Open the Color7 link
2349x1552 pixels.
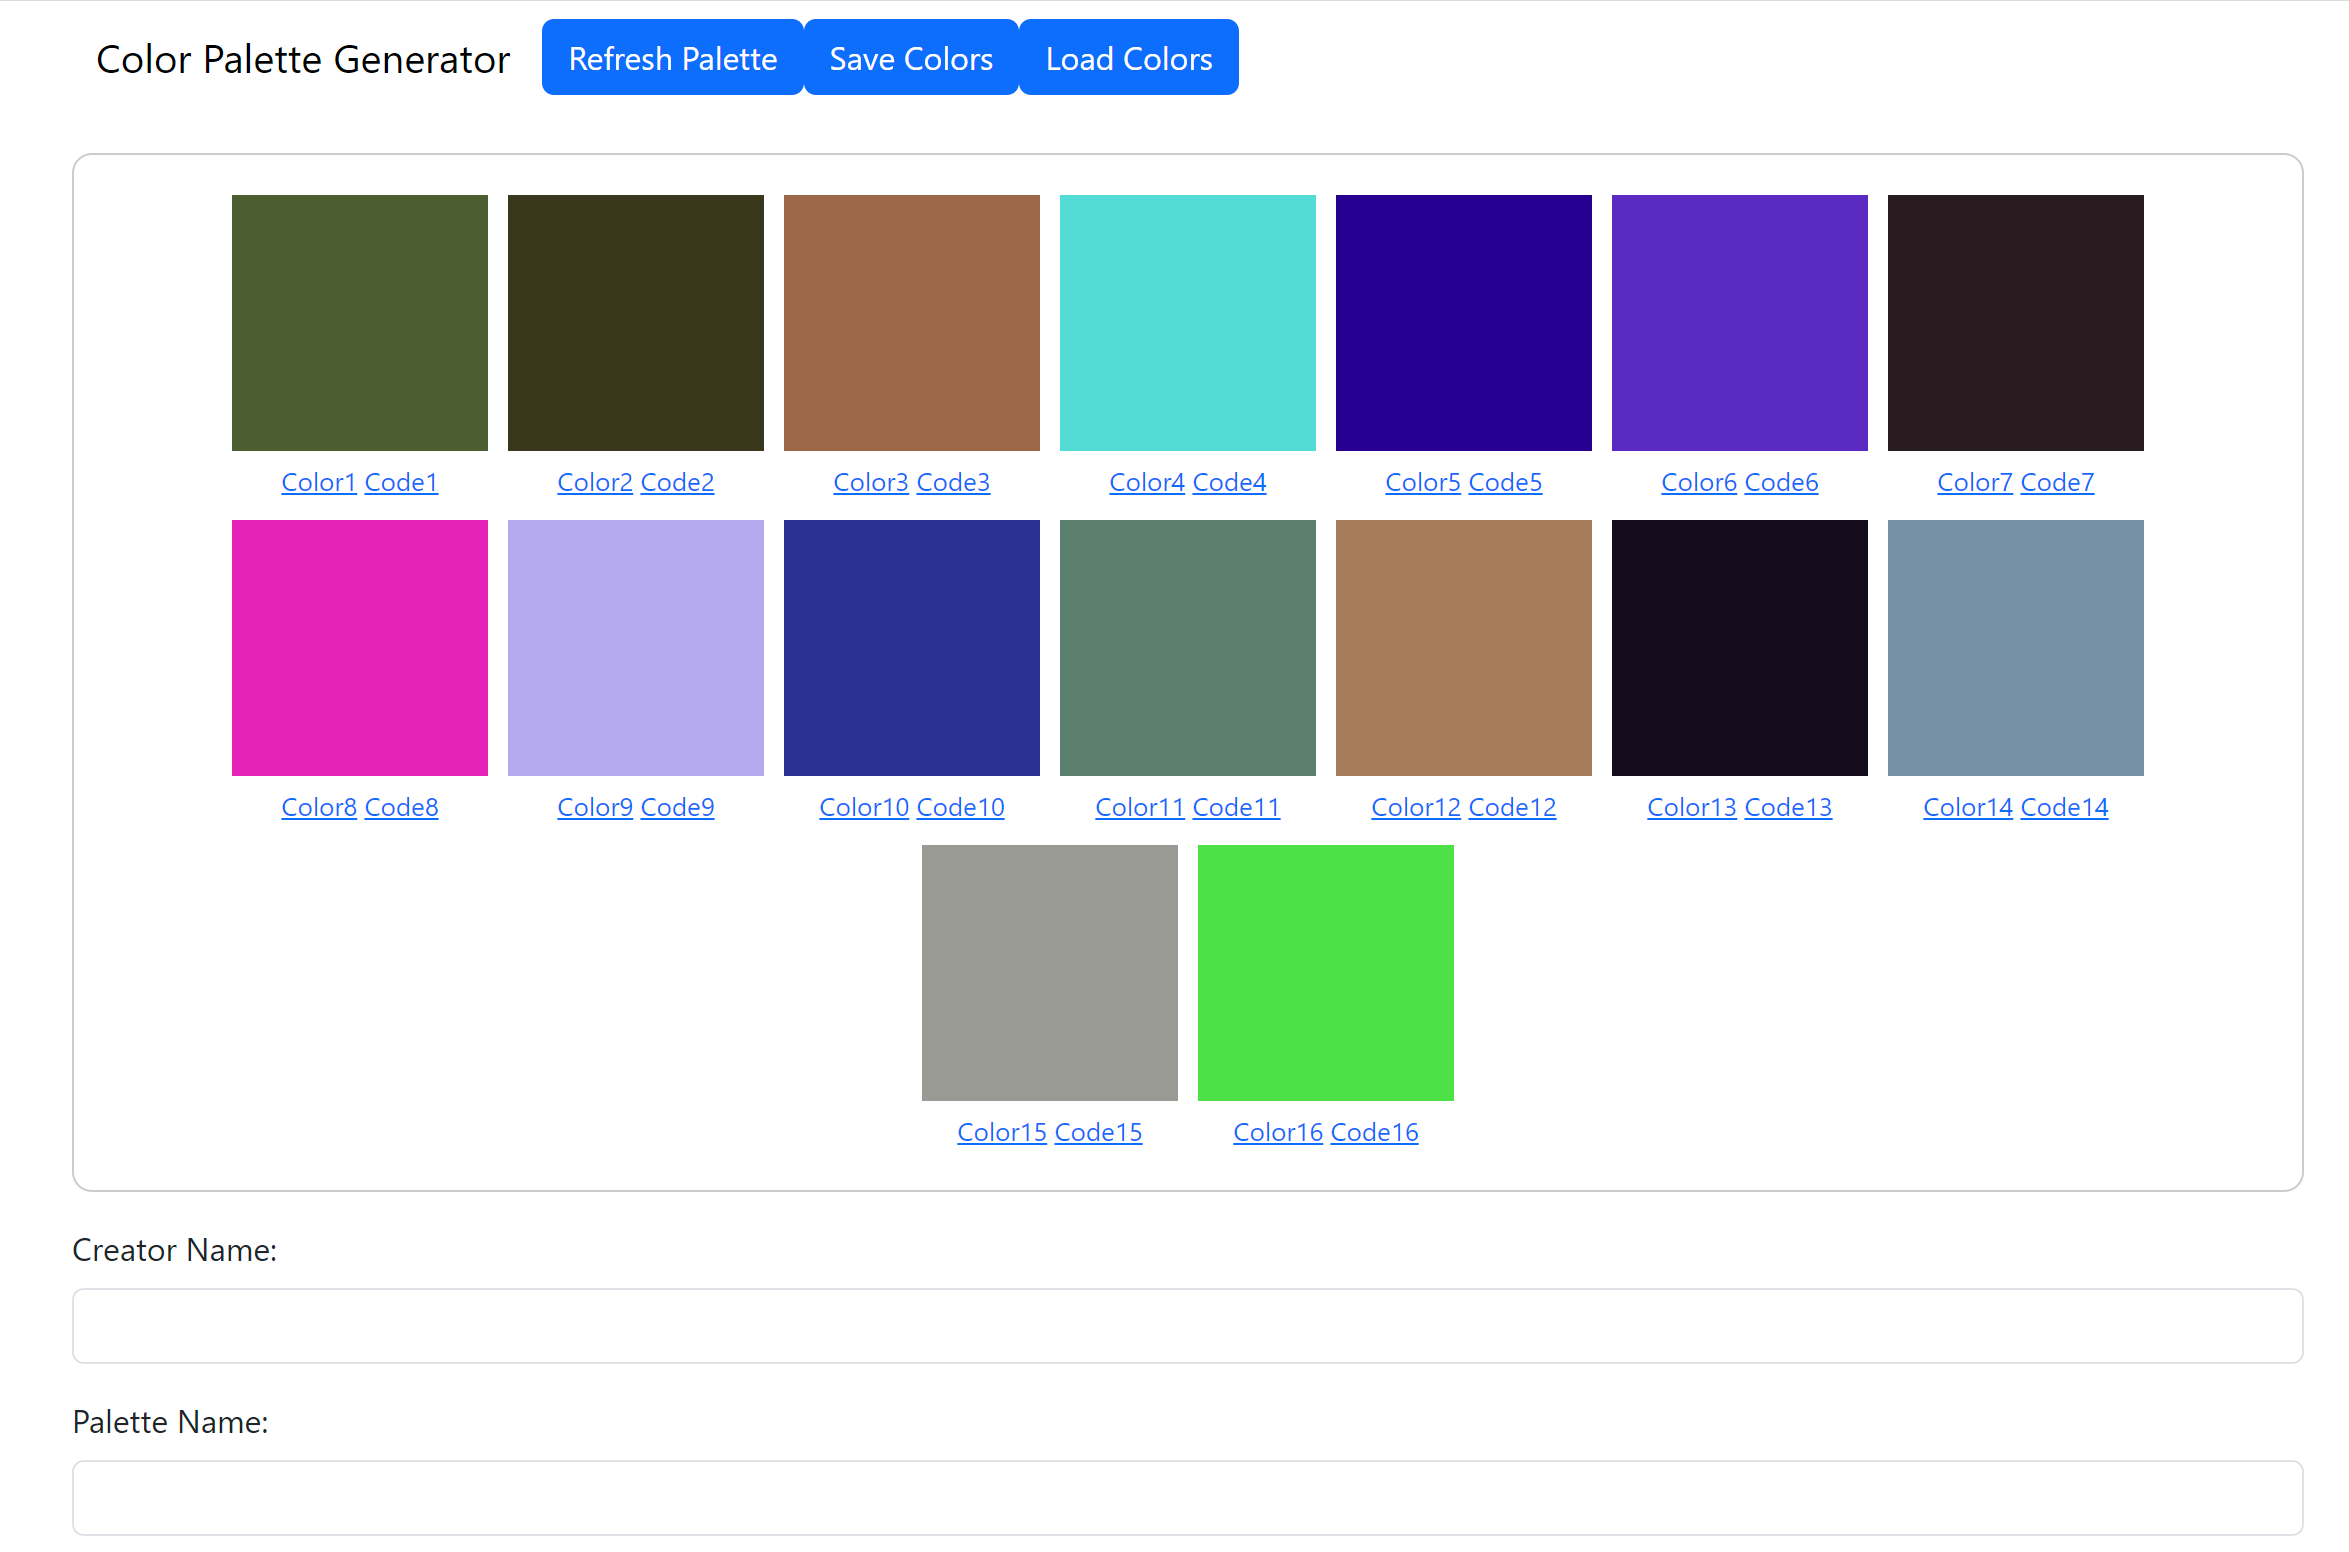[1975, 482]
